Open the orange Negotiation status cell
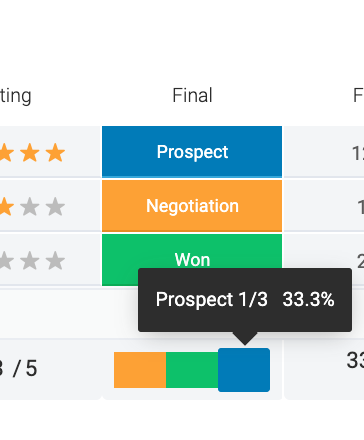The width and height of the screenshot is (364, 440). point(192,206)
